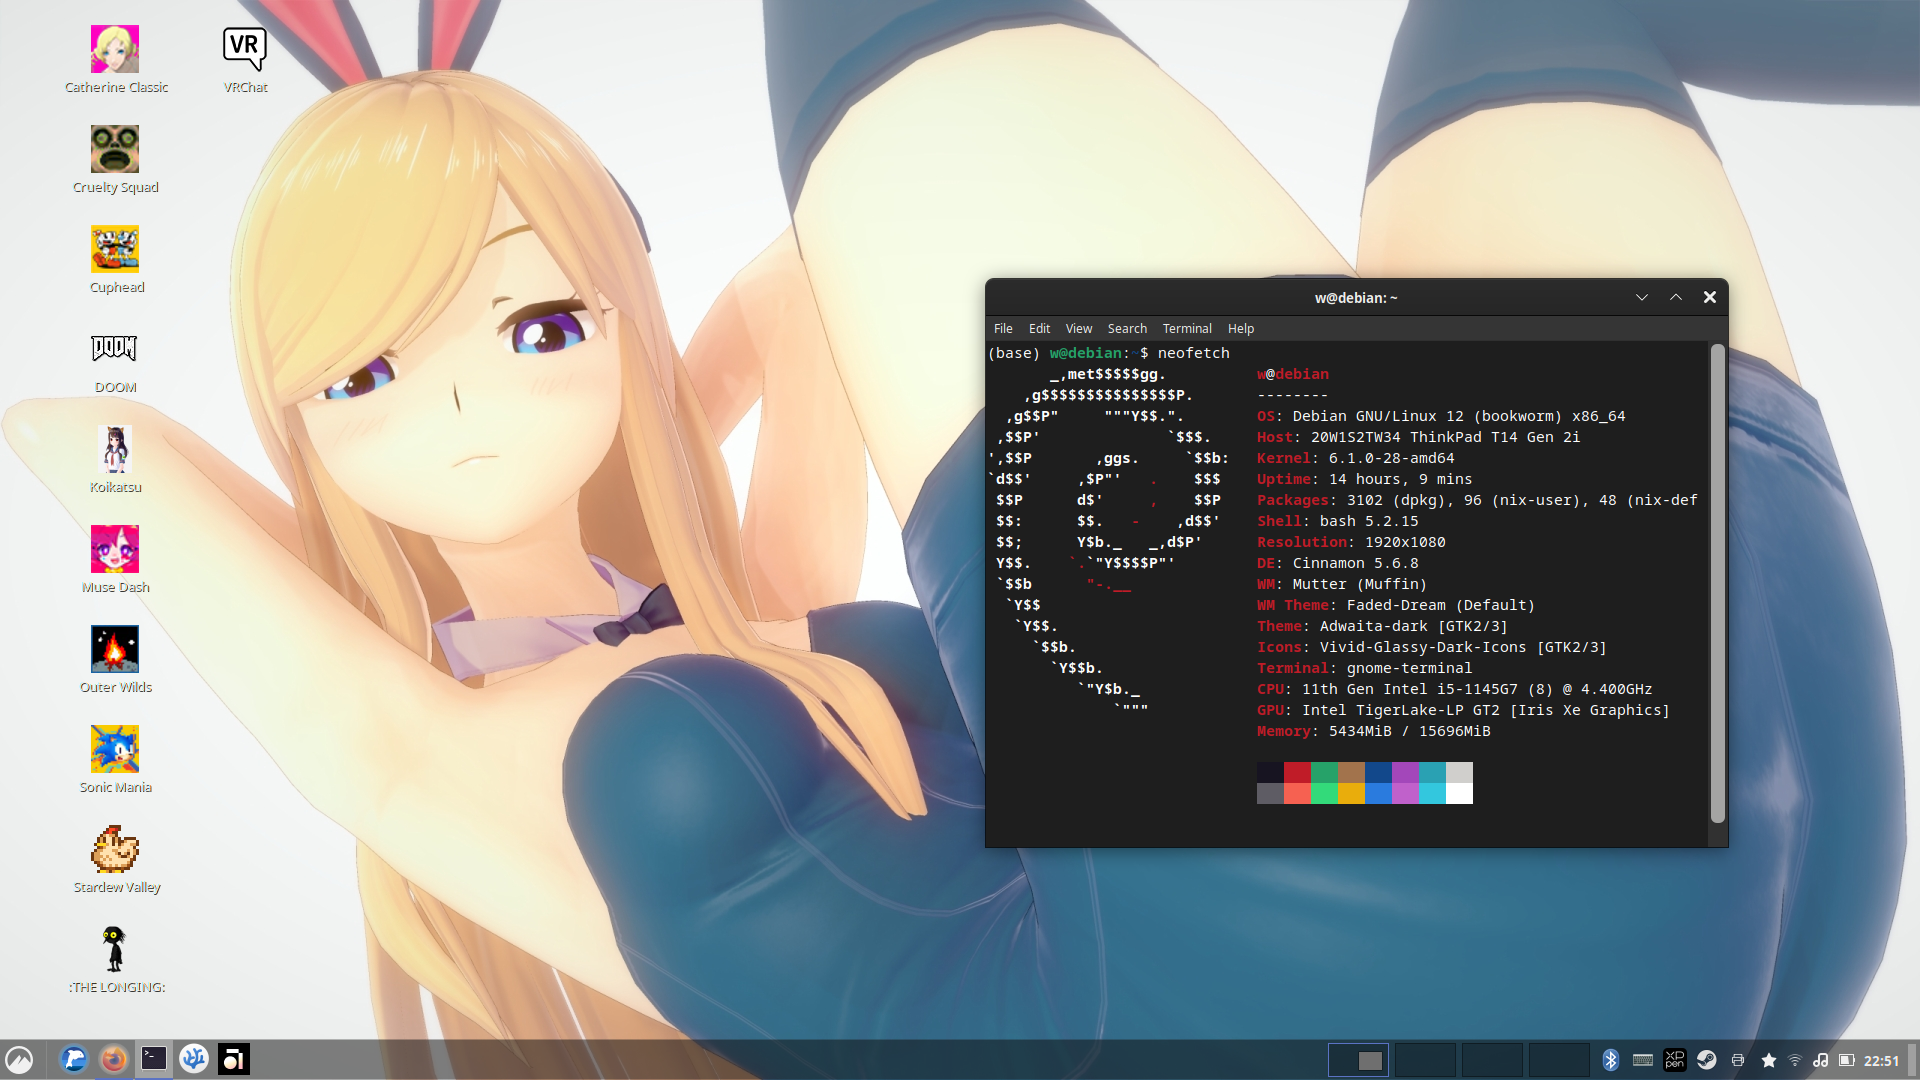Switch to the fourth workspace
The height and width of the screenshot is (1080, 1920).
[x=1559, y=1060]
